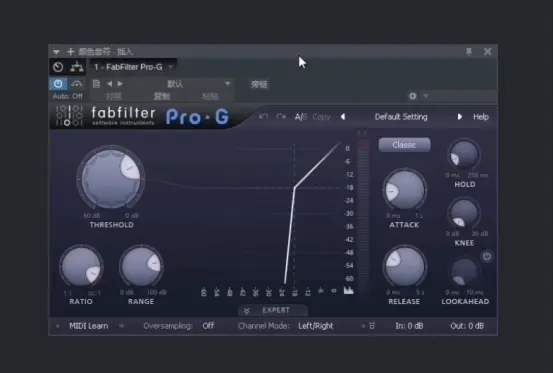Click the plugin activation clock icon

[58, 67]
